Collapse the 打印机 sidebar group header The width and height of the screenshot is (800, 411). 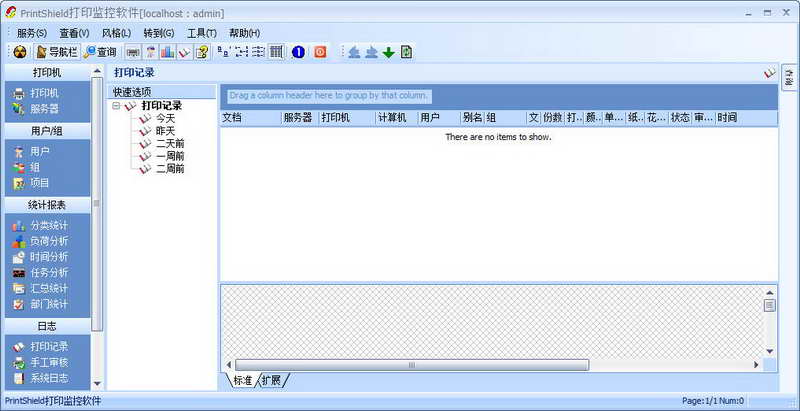[47, 73]
